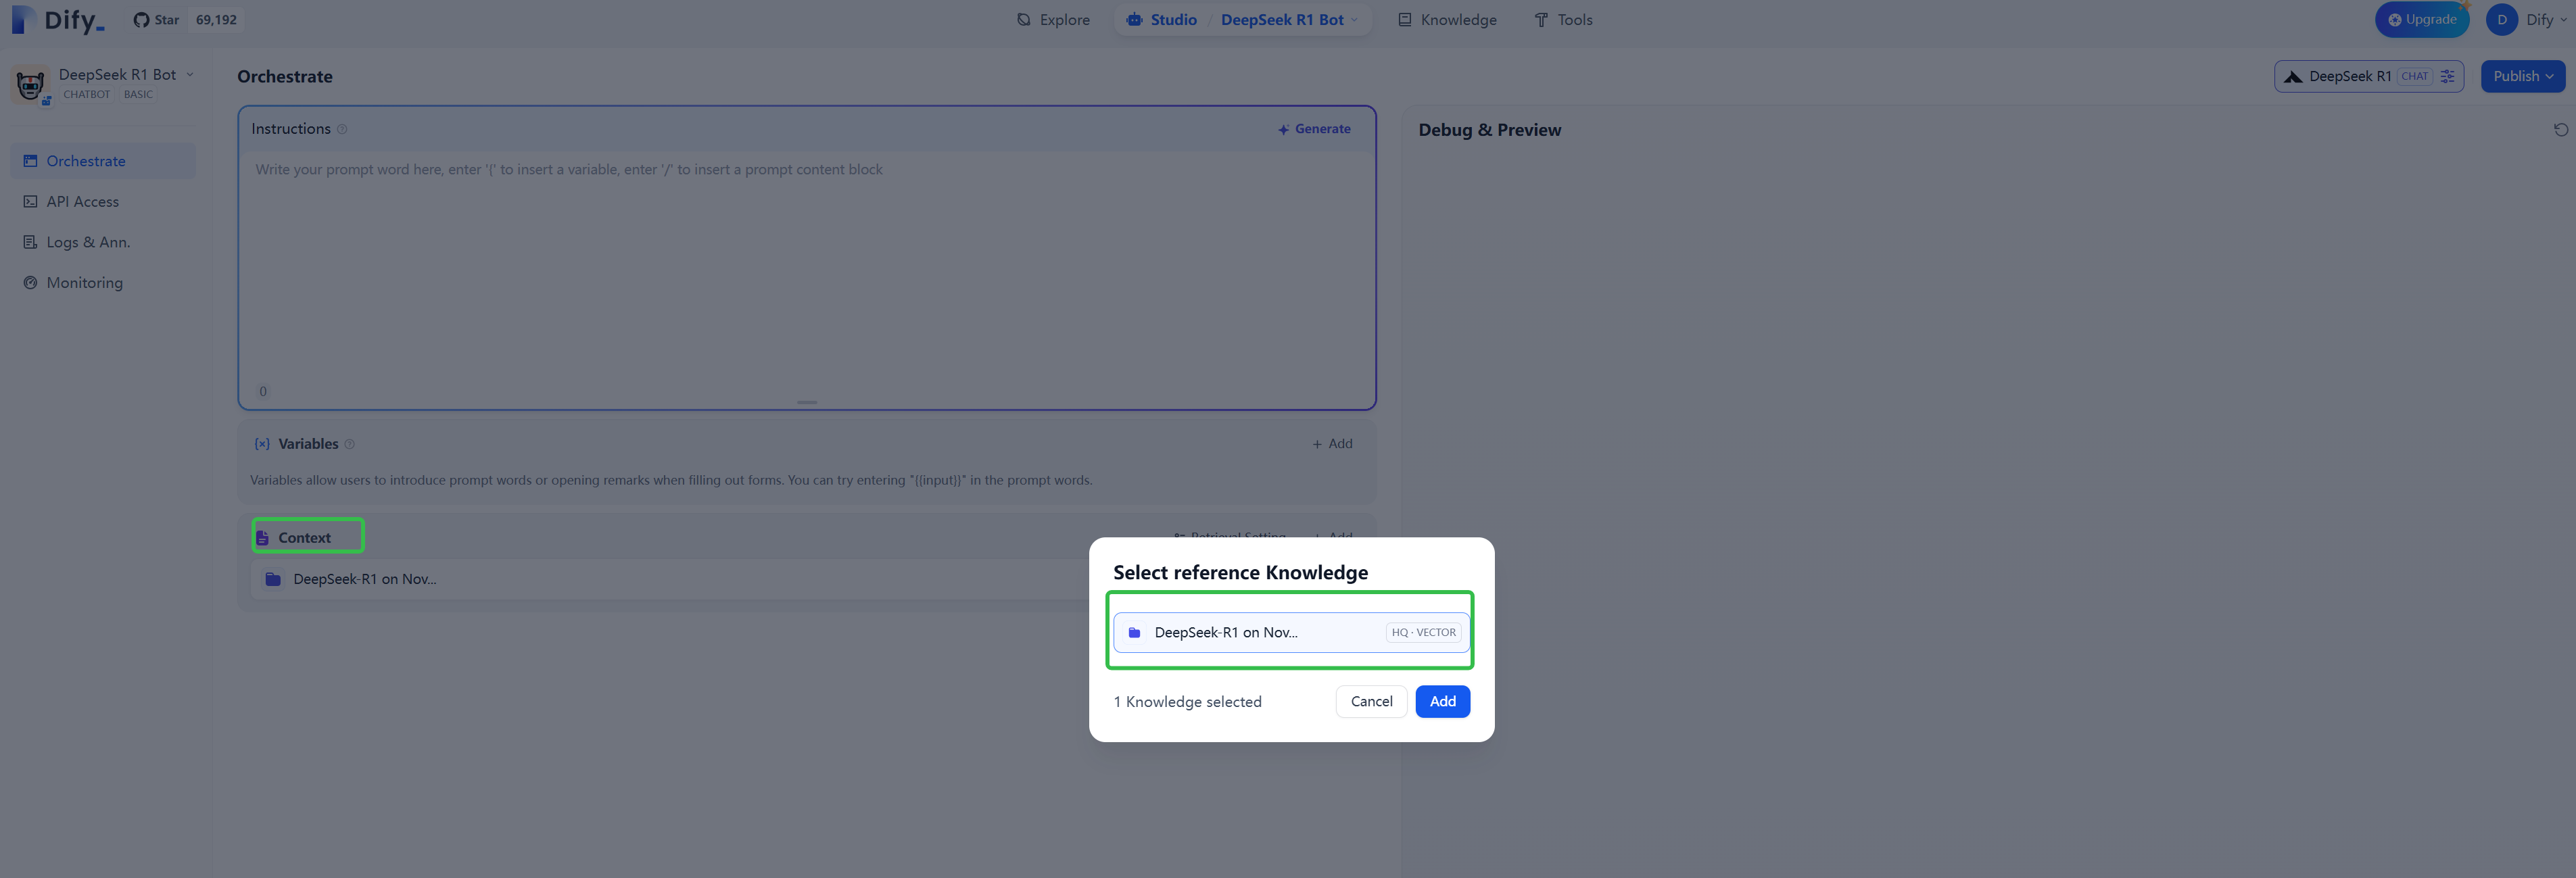Click the GitHub octocat icon
Image resolution: width=2576 pixels, height=878 pixels.
[x=141, y=20]
